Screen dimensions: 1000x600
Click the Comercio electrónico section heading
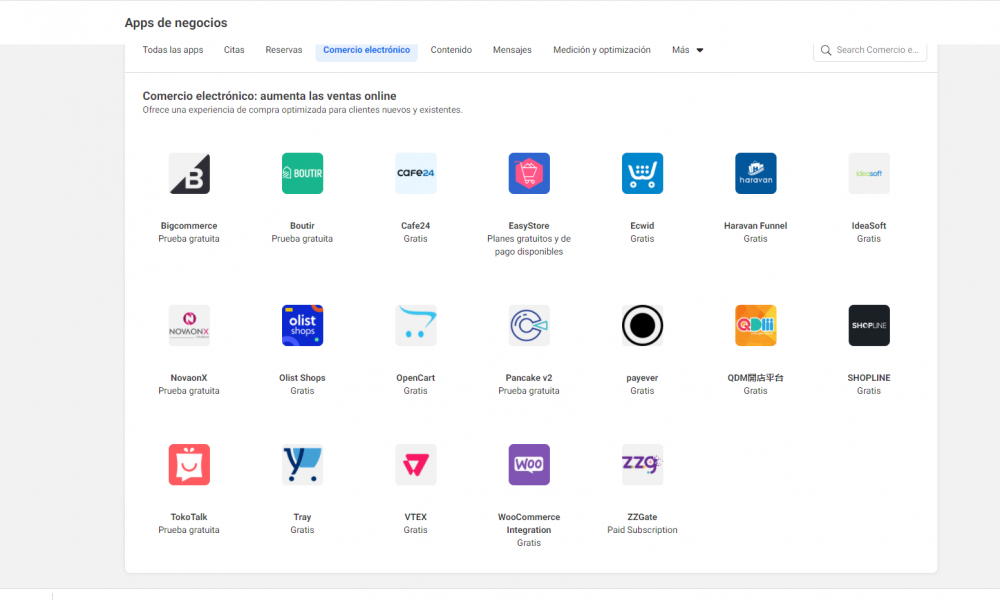click(x=269, y=96)
